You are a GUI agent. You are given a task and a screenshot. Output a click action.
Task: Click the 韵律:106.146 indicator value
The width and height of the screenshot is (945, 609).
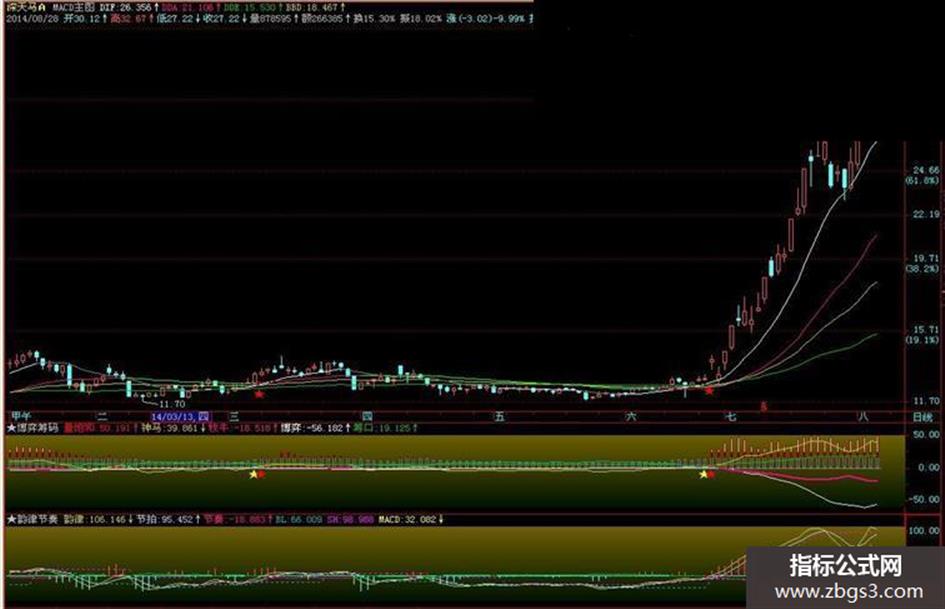98,519
